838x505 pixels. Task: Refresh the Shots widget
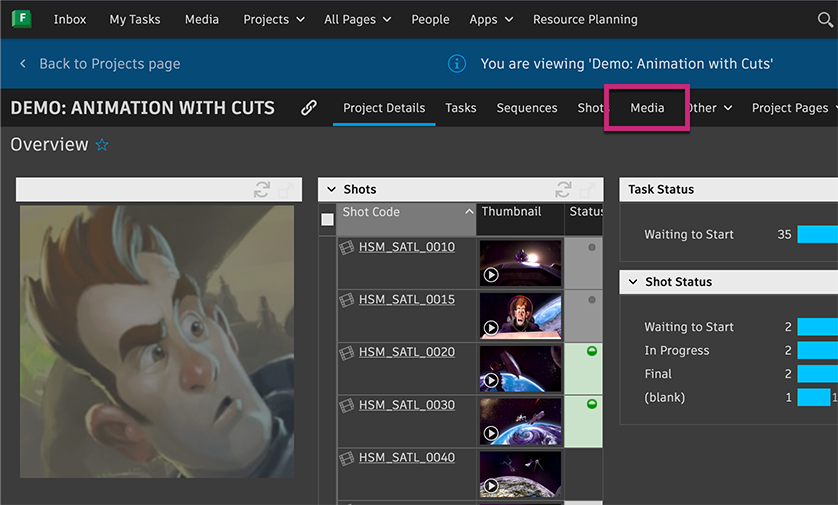coord(563,189)
